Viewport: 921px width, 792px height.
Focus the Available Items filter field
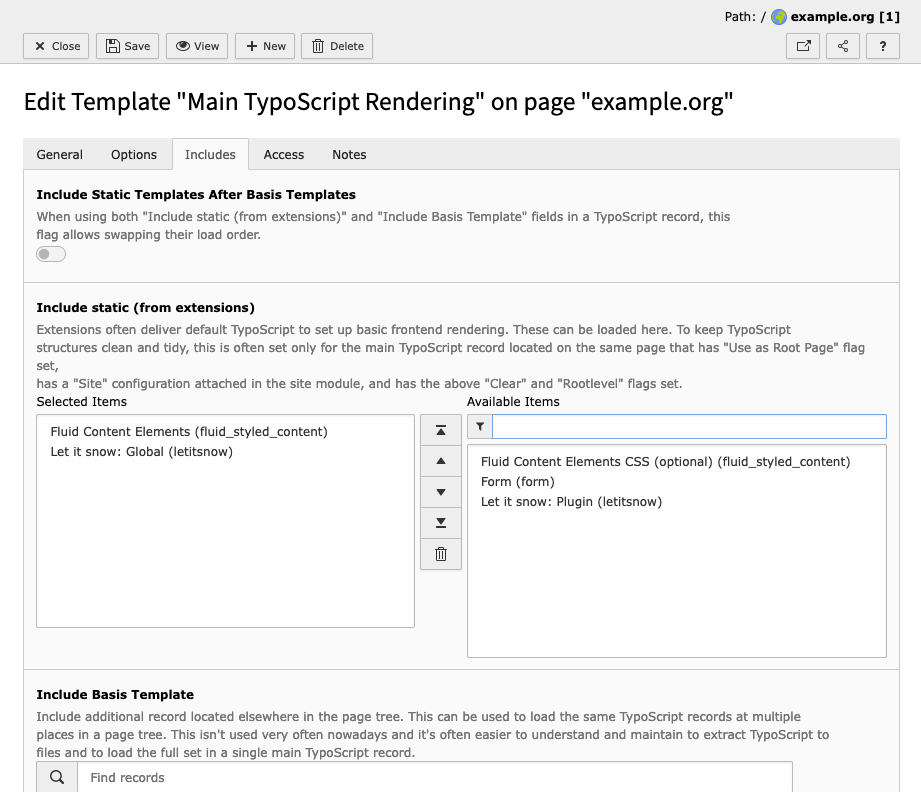pyautogui.click(x=689, y=427)
